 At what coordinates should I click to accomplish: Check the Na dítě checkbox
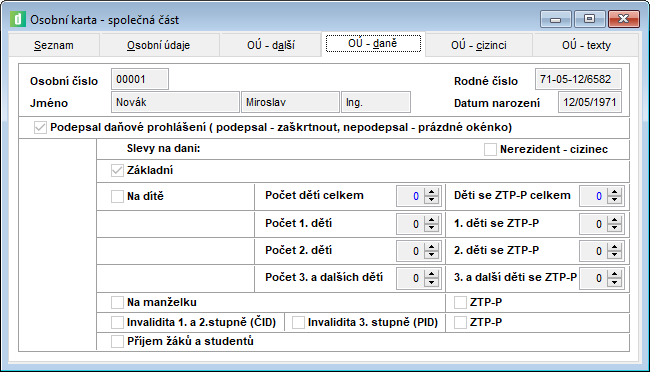tap(117, 196)
